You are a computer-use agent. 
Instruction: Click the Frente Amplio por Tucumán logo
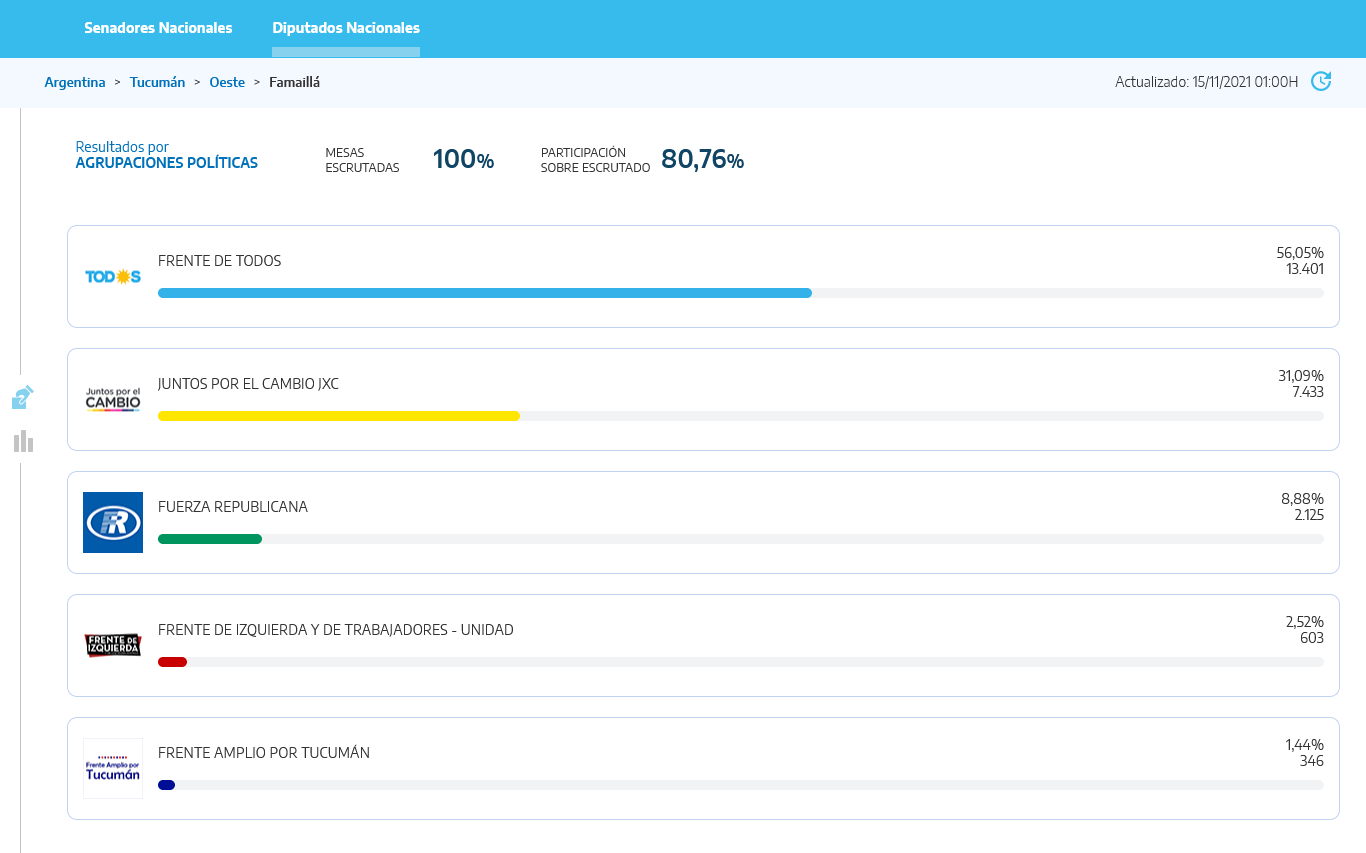pos(113,768)
